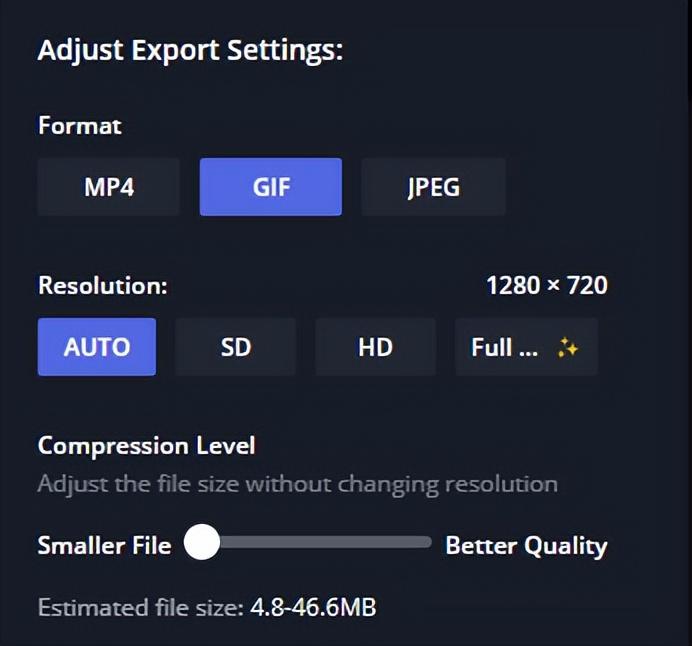Screen dimensions: 692x646
Task: Click the compression slider handle
Action: (x=202, y=542)
